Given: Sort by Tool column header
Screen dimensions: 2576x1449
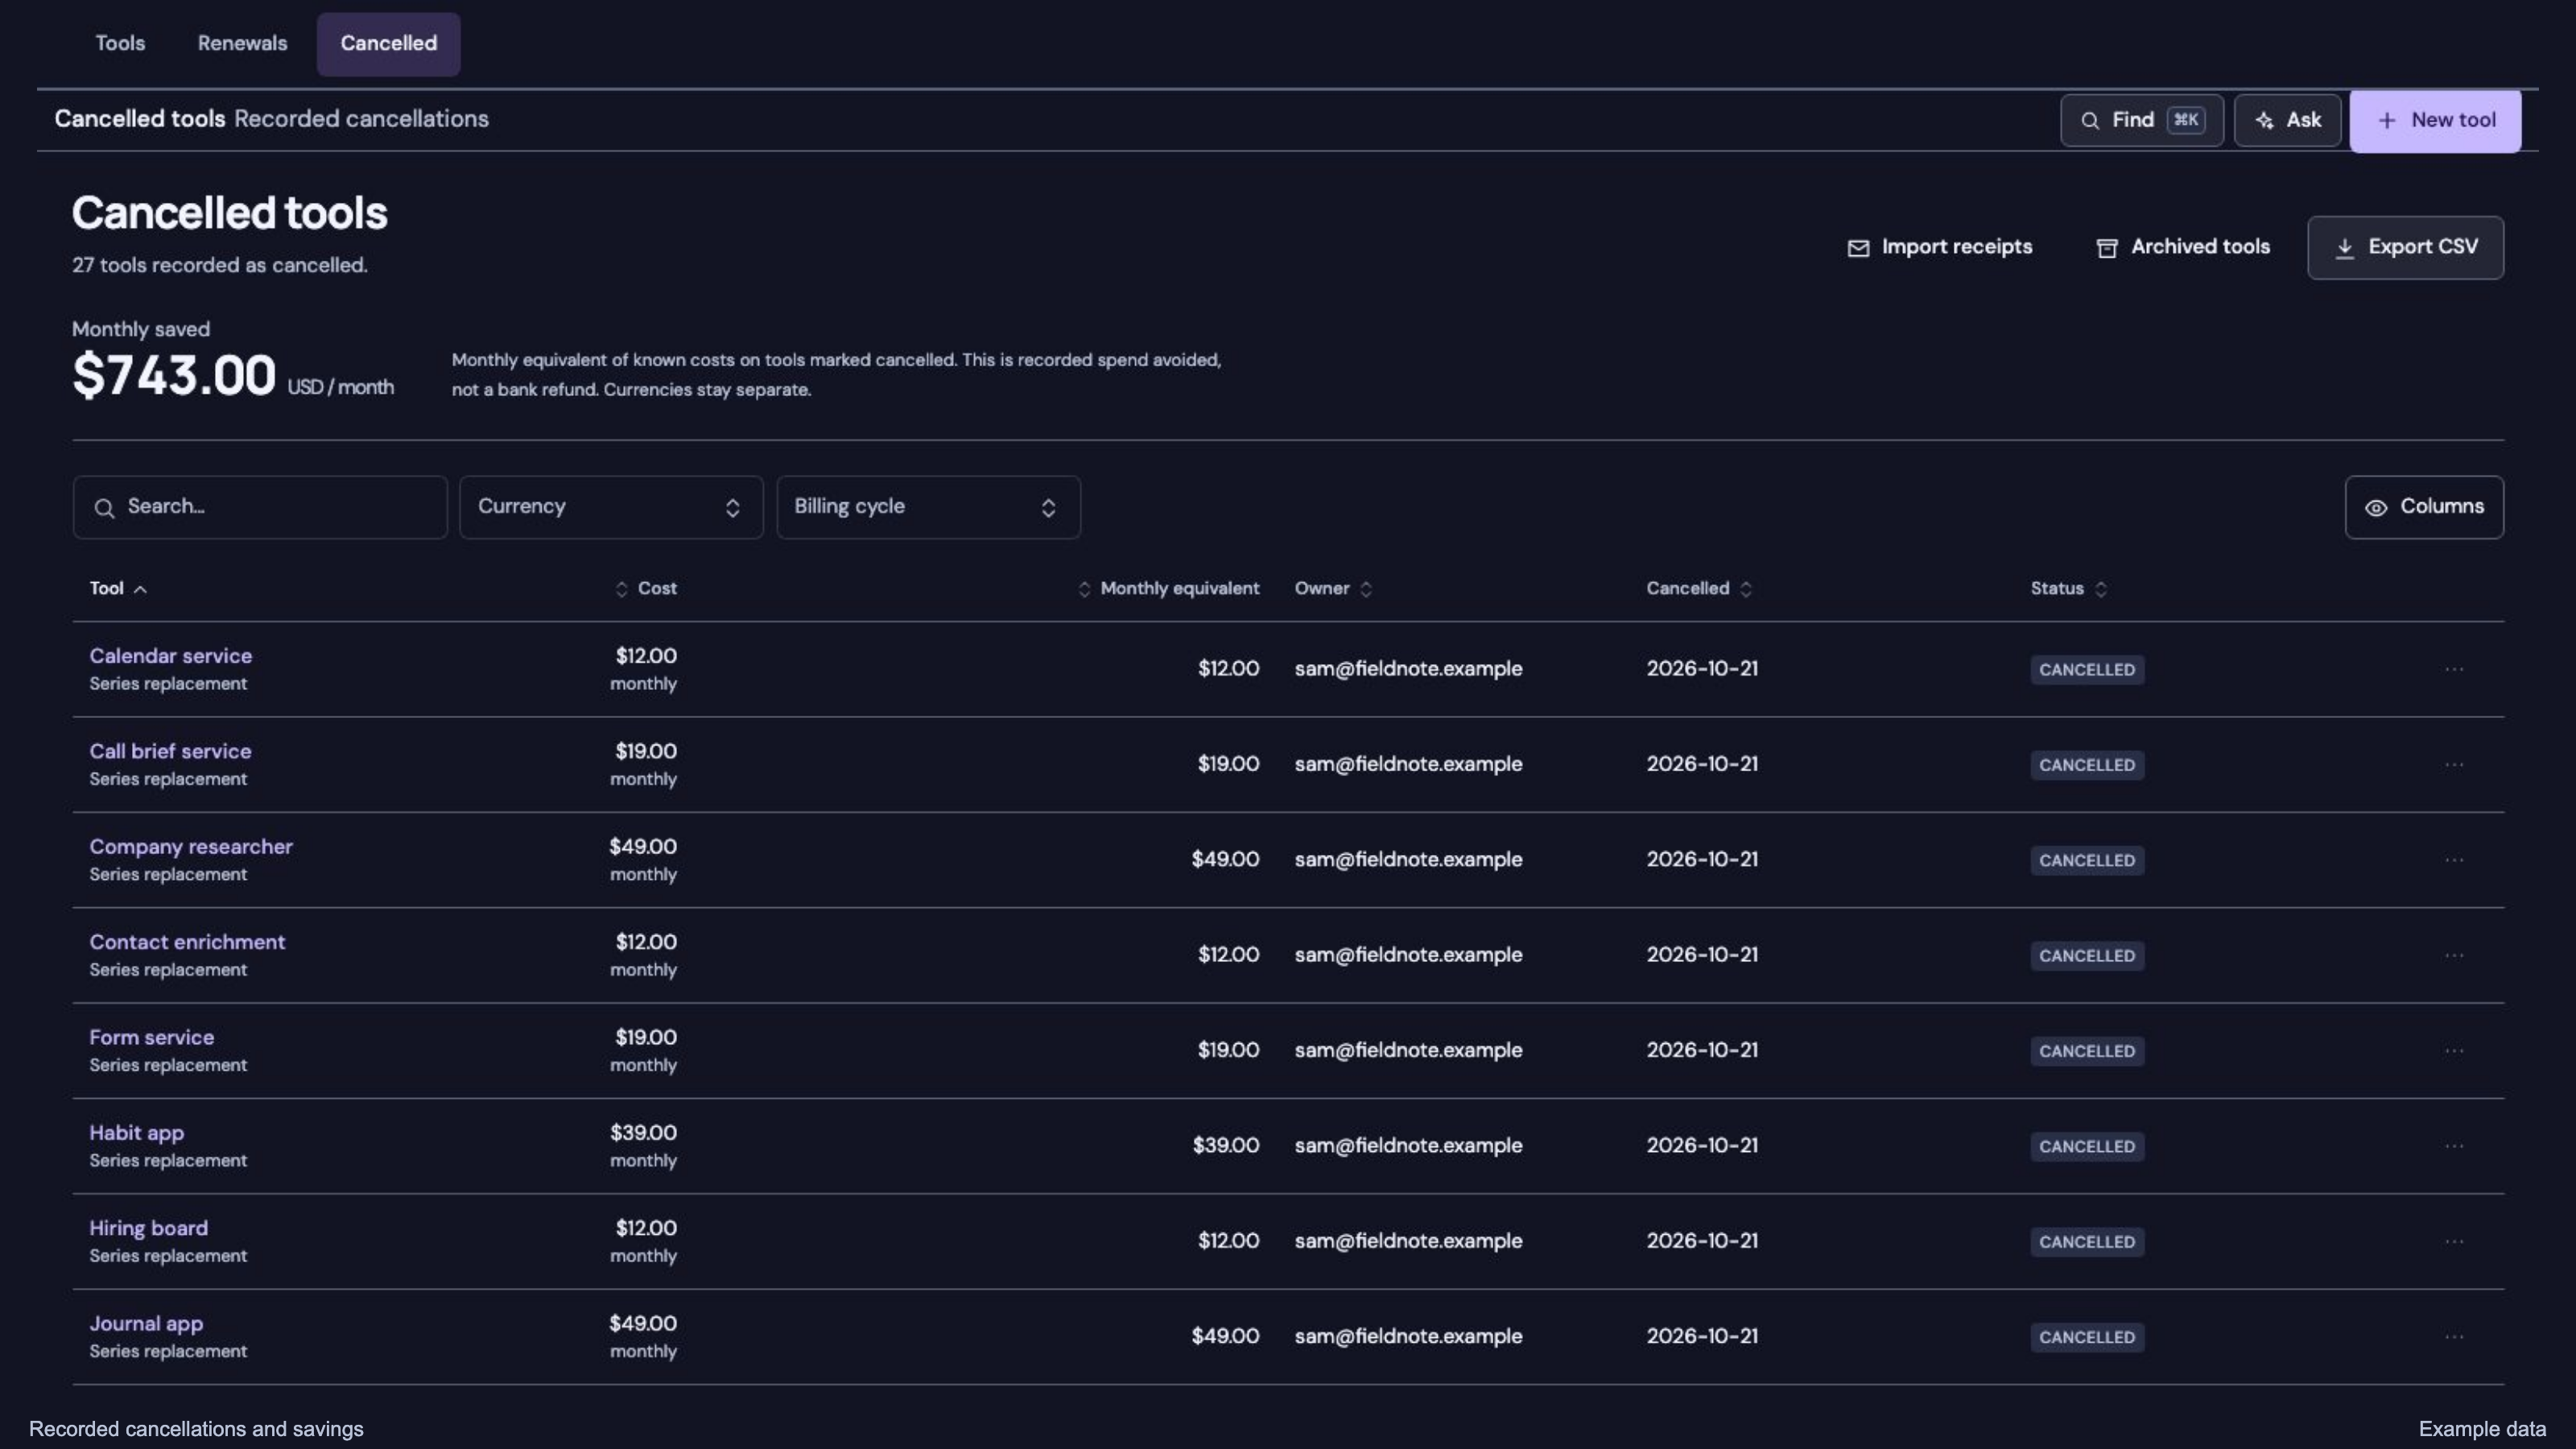Looking at the screenshot, I should coord(118,589).
